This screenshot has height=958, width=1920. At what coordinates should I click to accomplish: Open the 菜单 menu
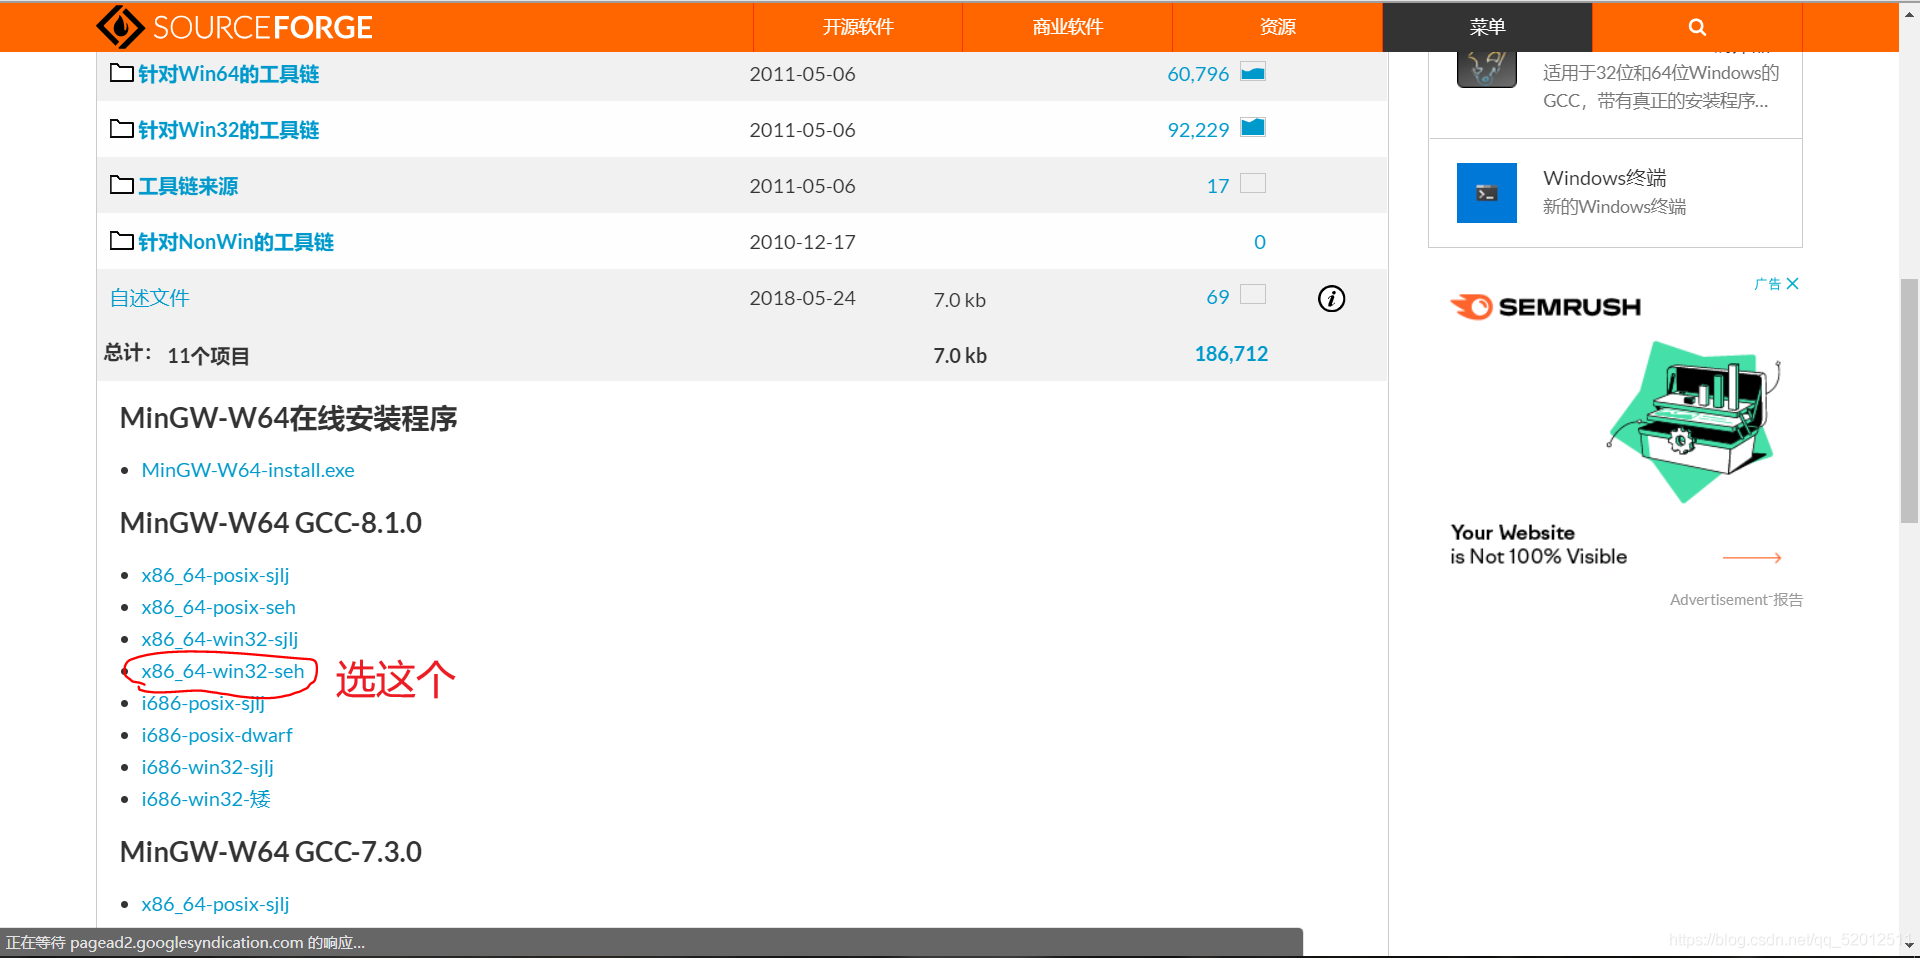tap(1487, 27)
